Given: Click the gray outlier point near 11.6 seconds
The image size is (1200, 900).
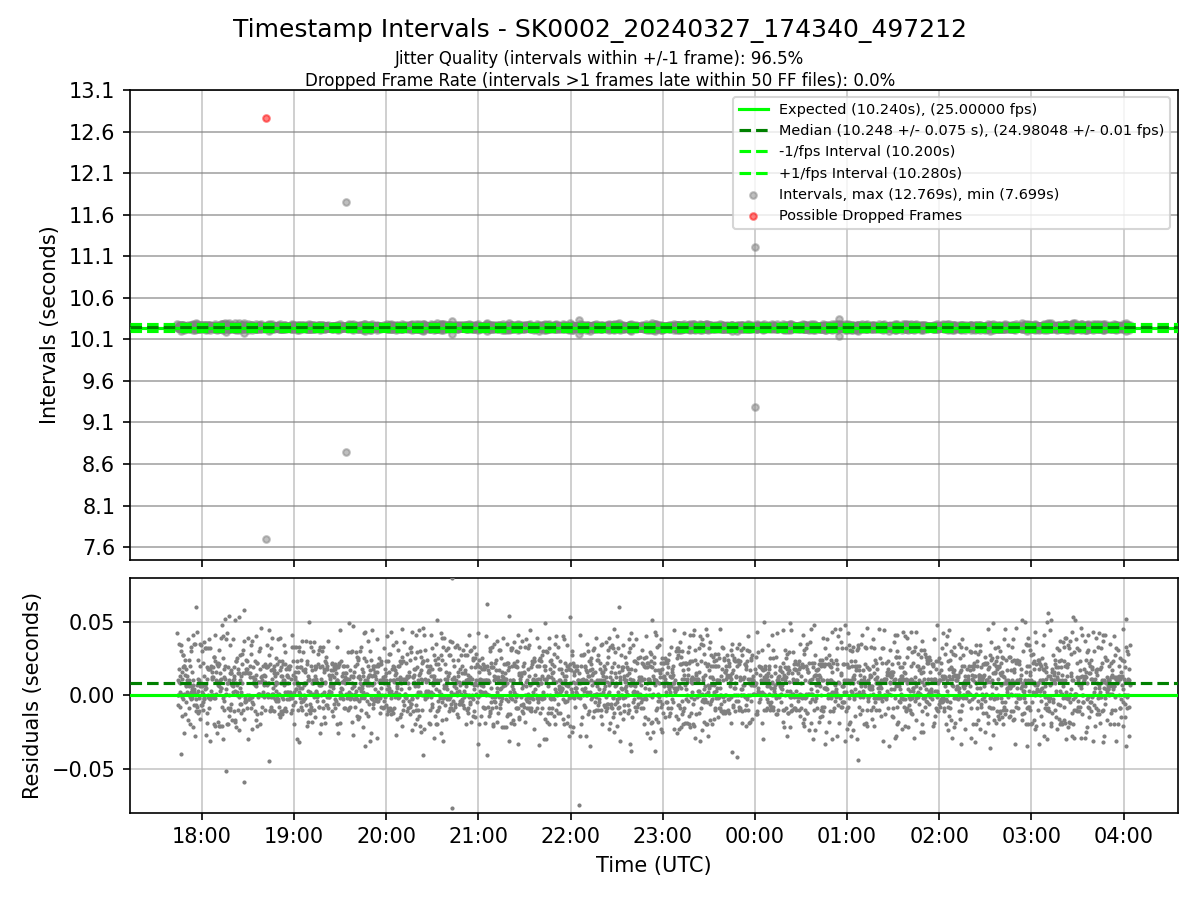Looking at the screenshot, I should pyautogui.click(x=346, y=202).
